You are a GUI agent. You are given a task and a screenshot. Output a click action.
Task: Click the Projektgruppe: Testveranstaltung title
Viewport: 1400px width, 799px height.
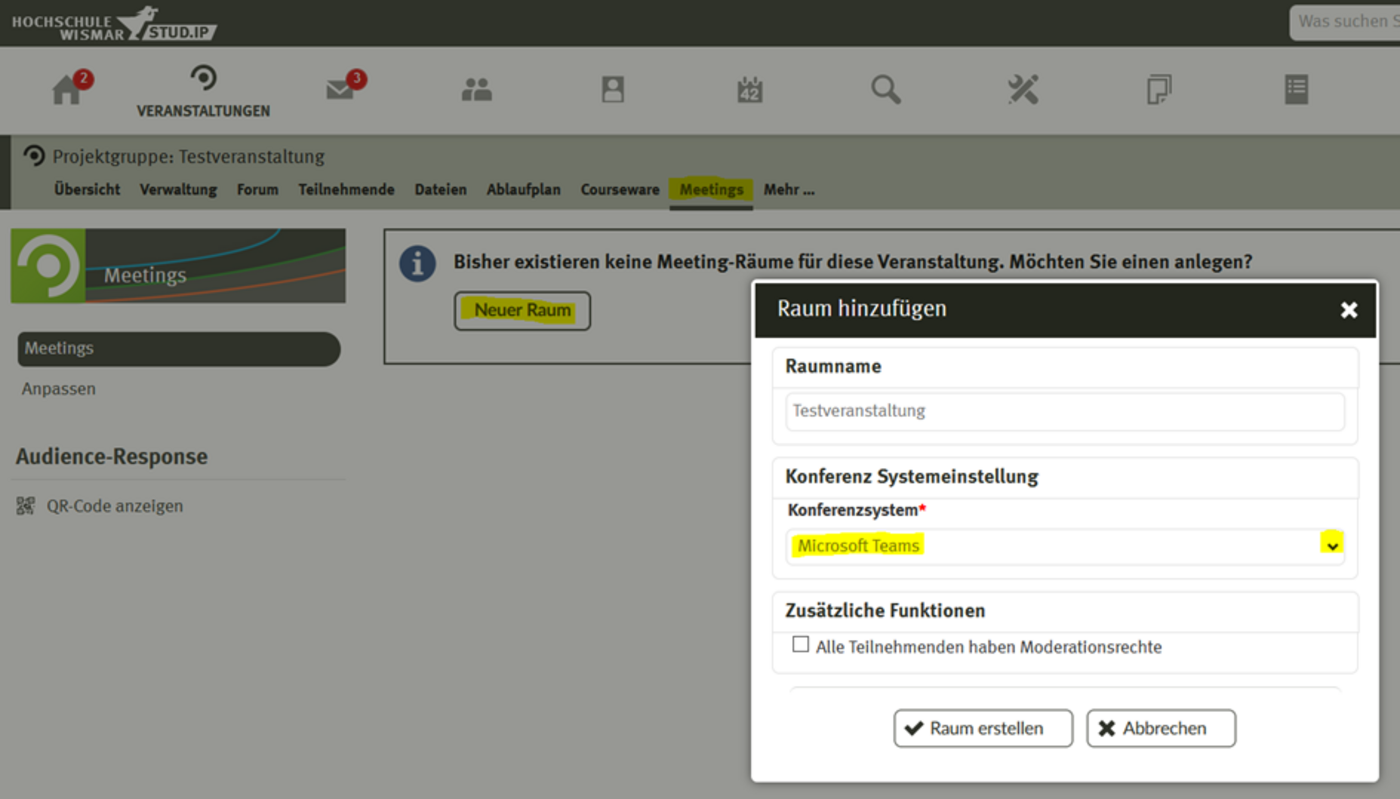click(188, 157)
